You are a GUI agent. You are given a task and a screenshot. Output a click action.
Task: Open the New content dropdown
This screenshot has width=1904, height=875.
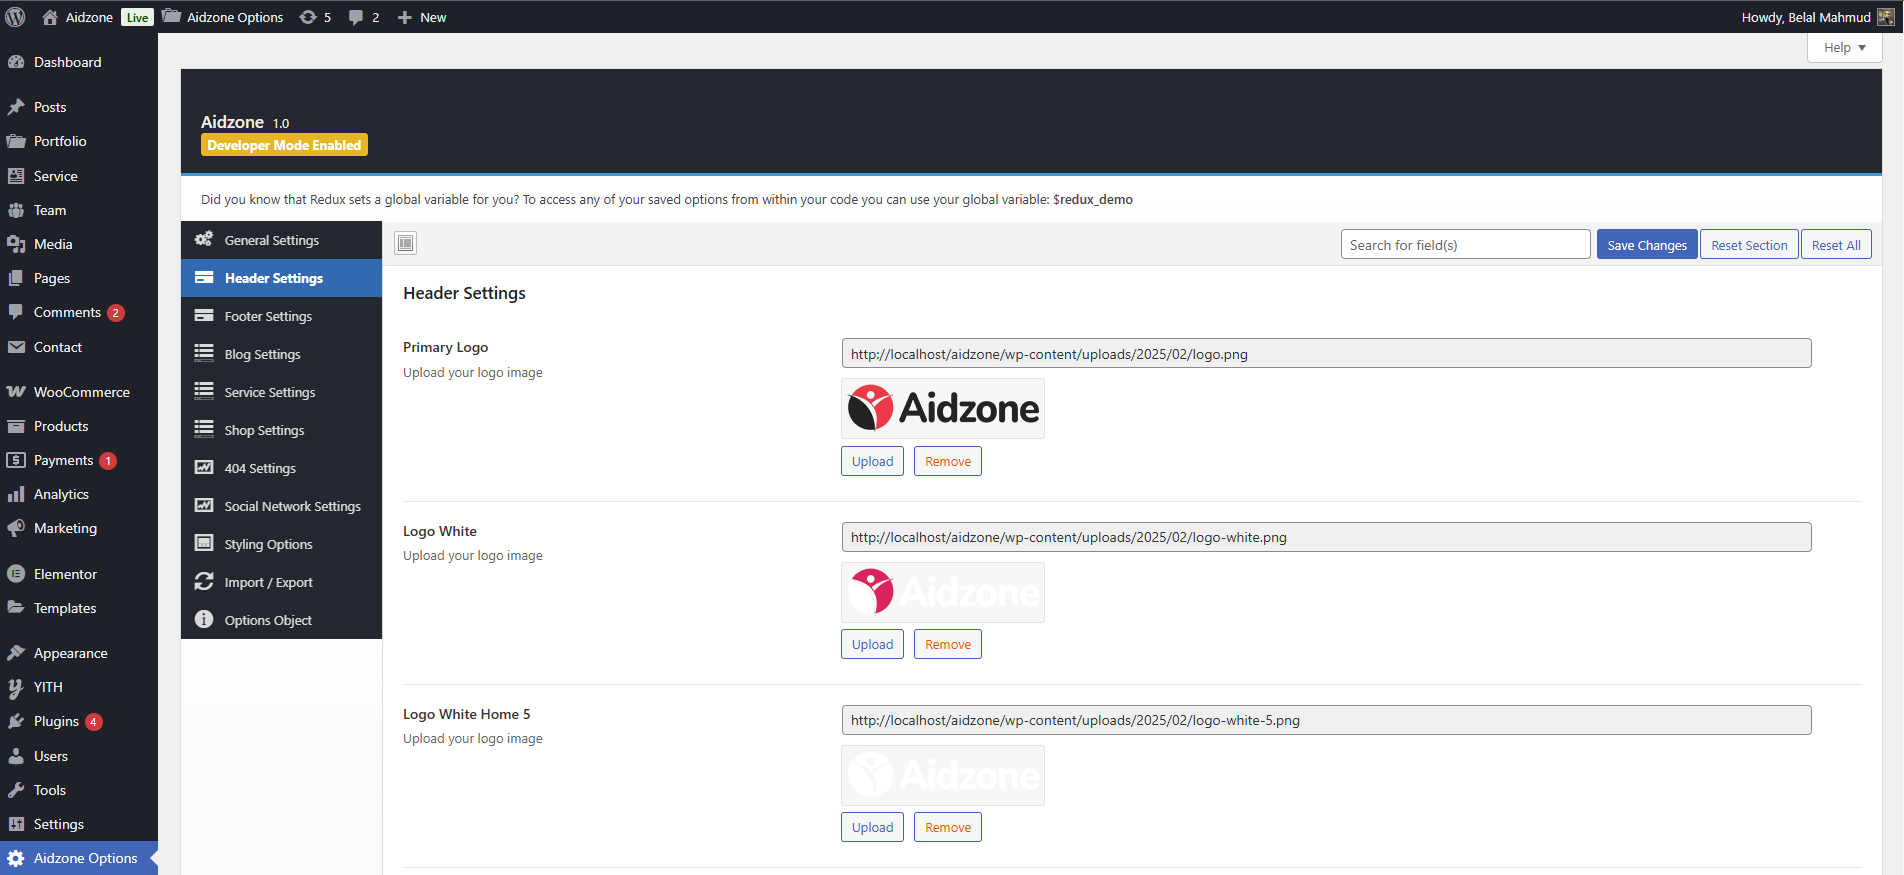(x=422, y=17)
